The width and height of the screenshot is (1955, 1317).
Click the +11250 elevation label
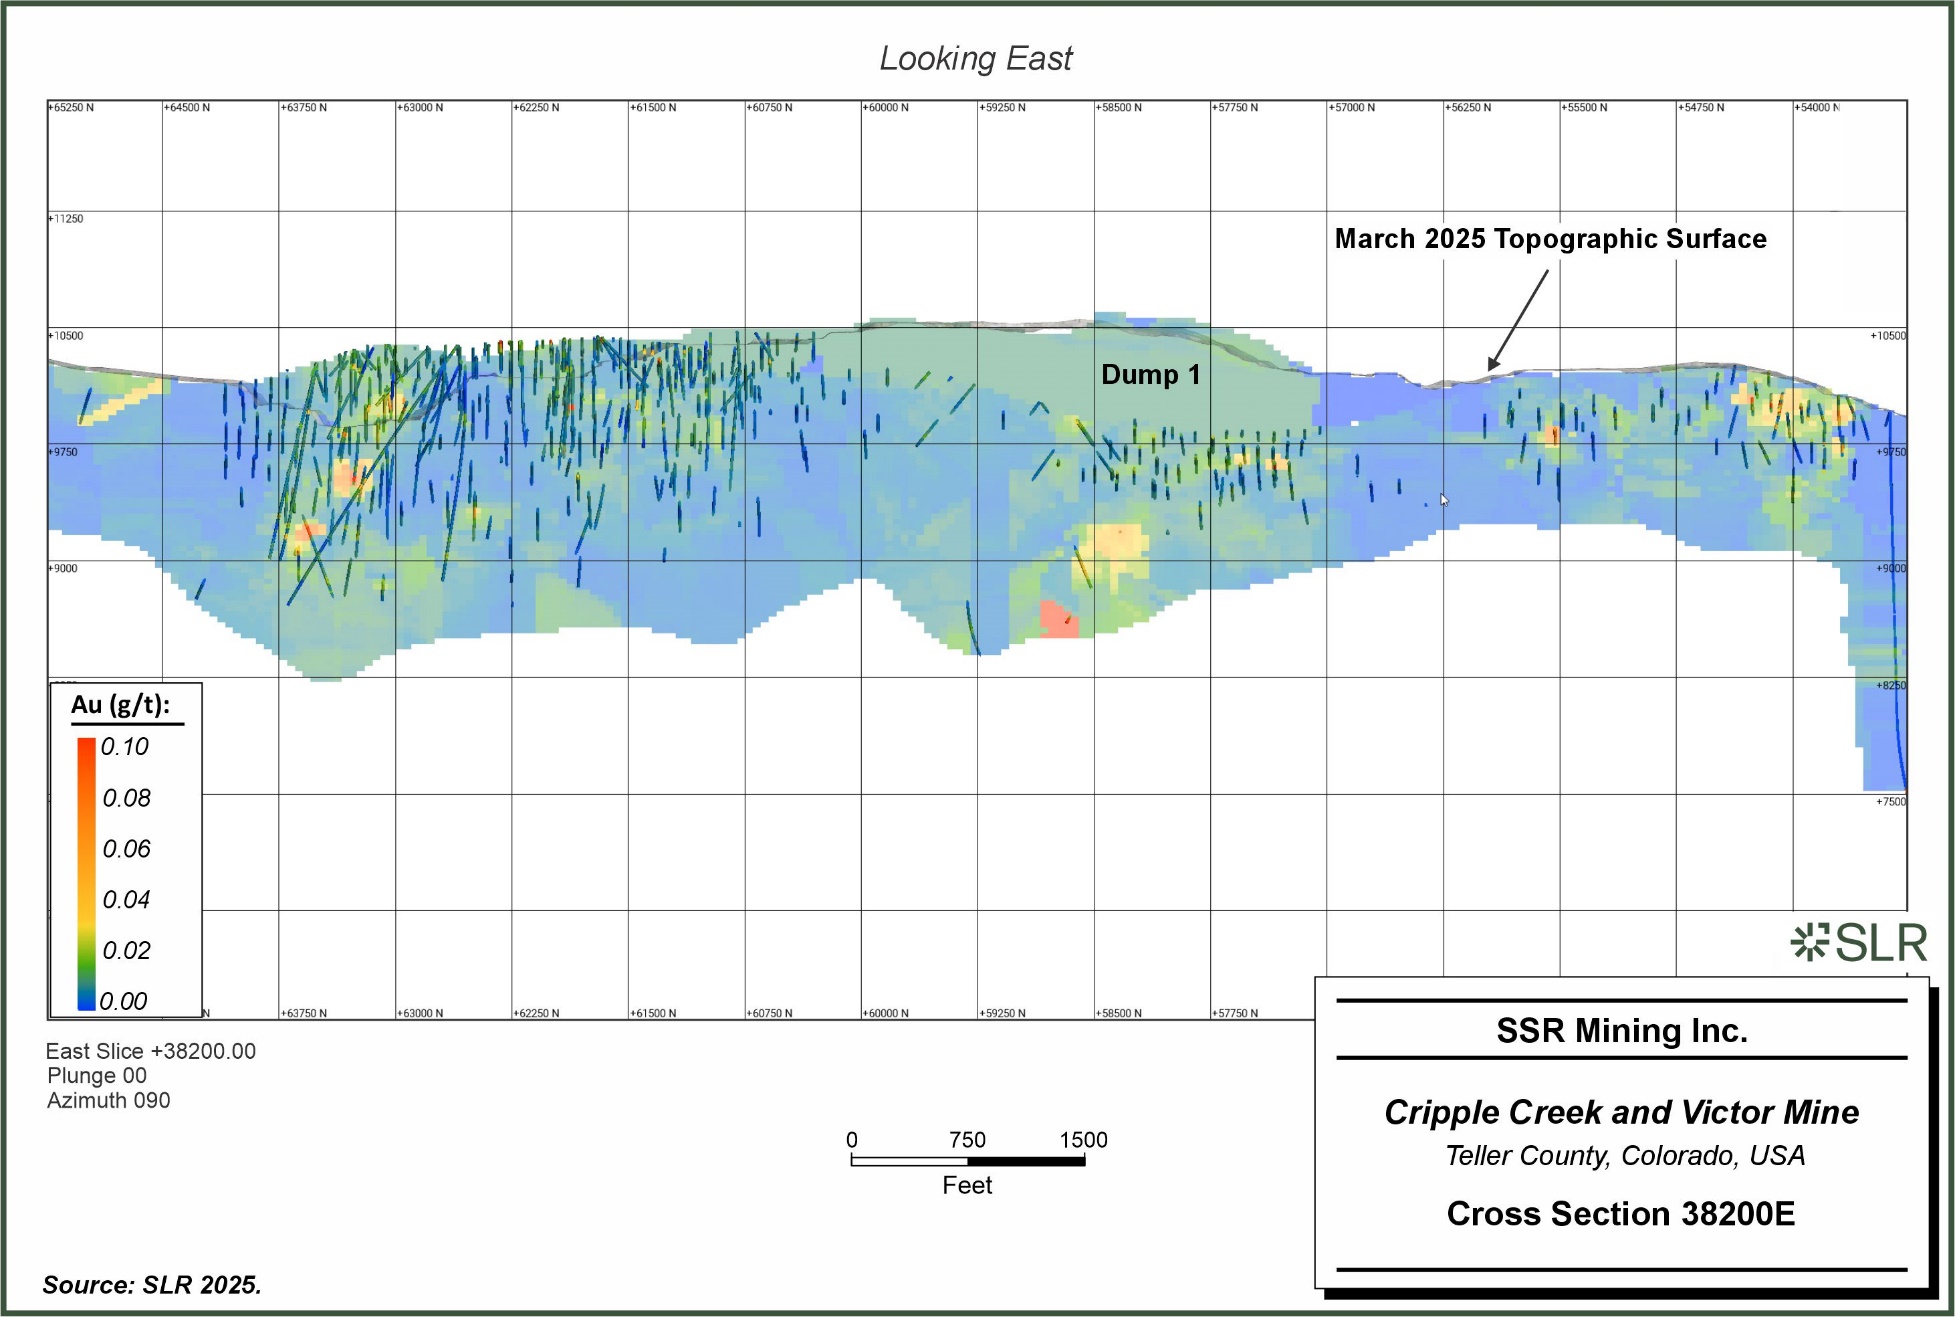point(67,219)
